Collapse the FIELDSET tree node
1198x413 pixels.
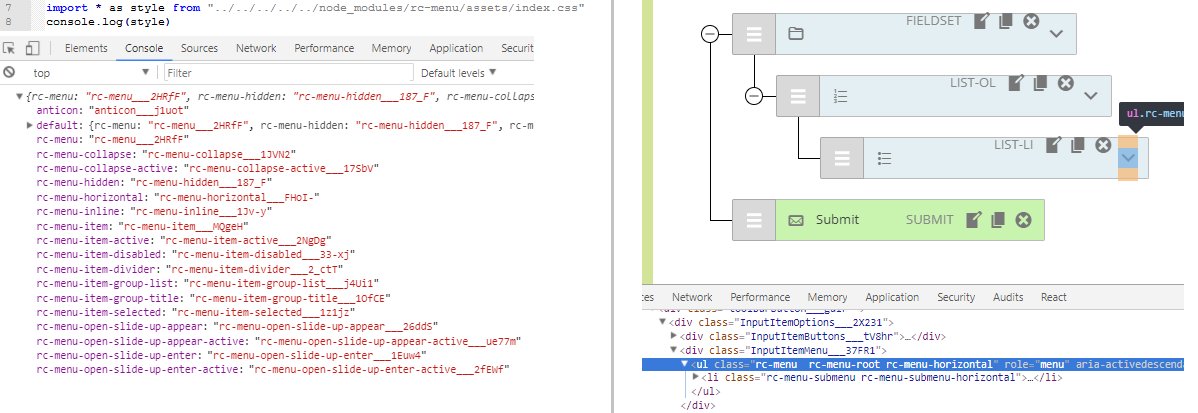click(x=710, y=34)
